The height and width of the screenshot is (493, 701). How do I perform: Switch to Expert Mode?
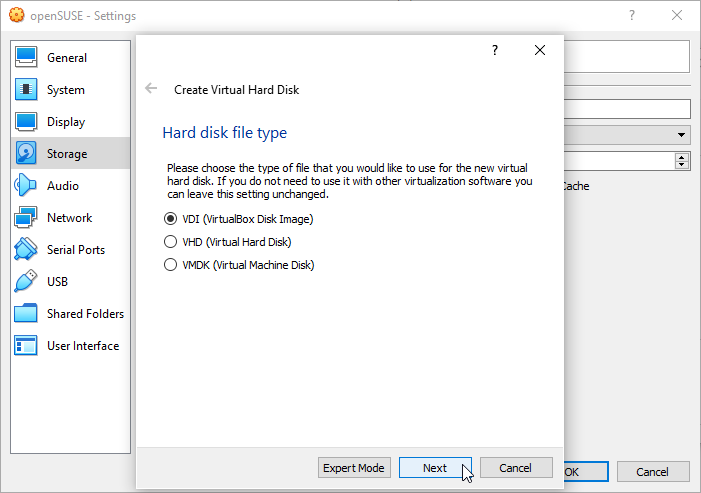point(353,468)
